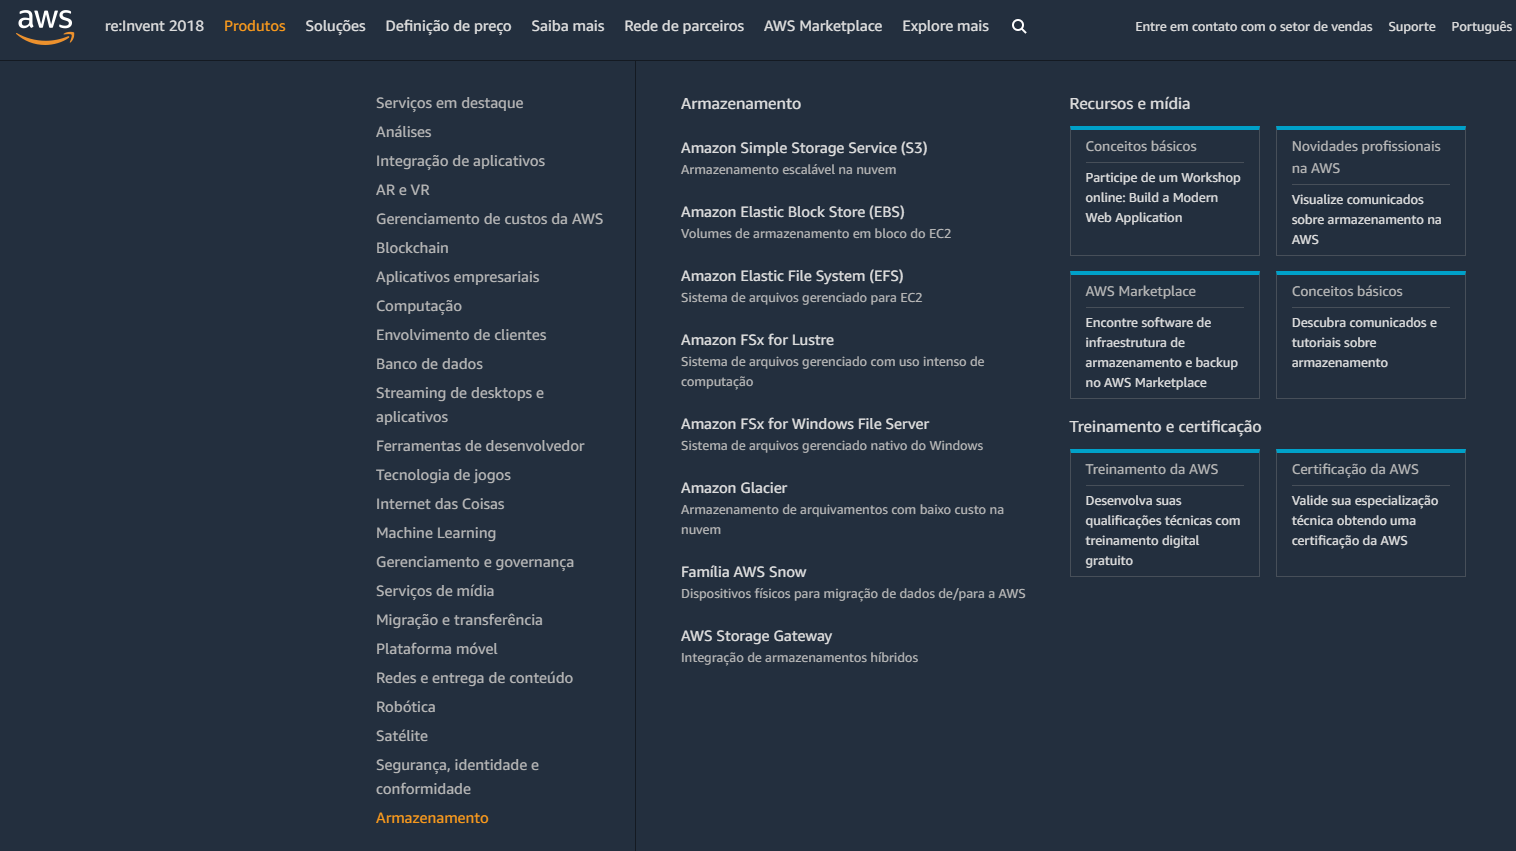The image size is (1516, 851).
Task: Select Migração e transferência category
Action: (459, 620)
